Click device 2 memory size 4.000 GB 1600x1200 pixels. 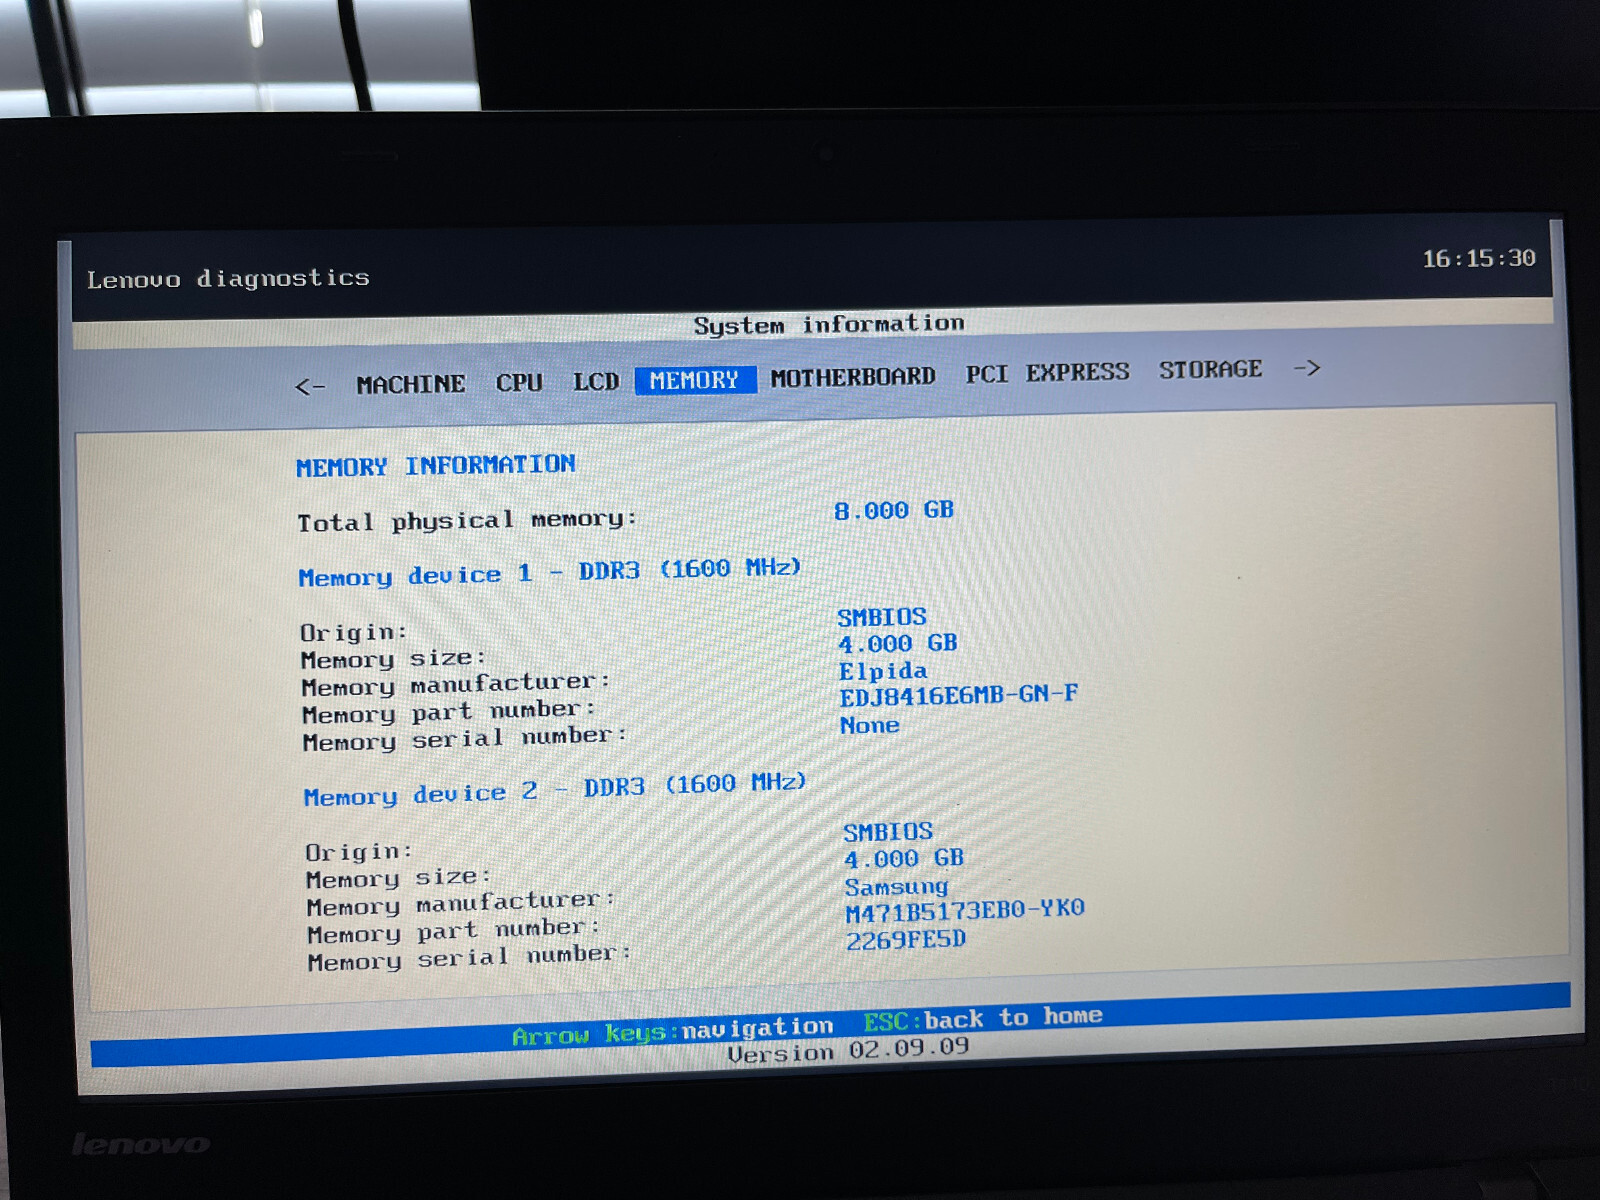pyautogui.click(x=904, y=859)
